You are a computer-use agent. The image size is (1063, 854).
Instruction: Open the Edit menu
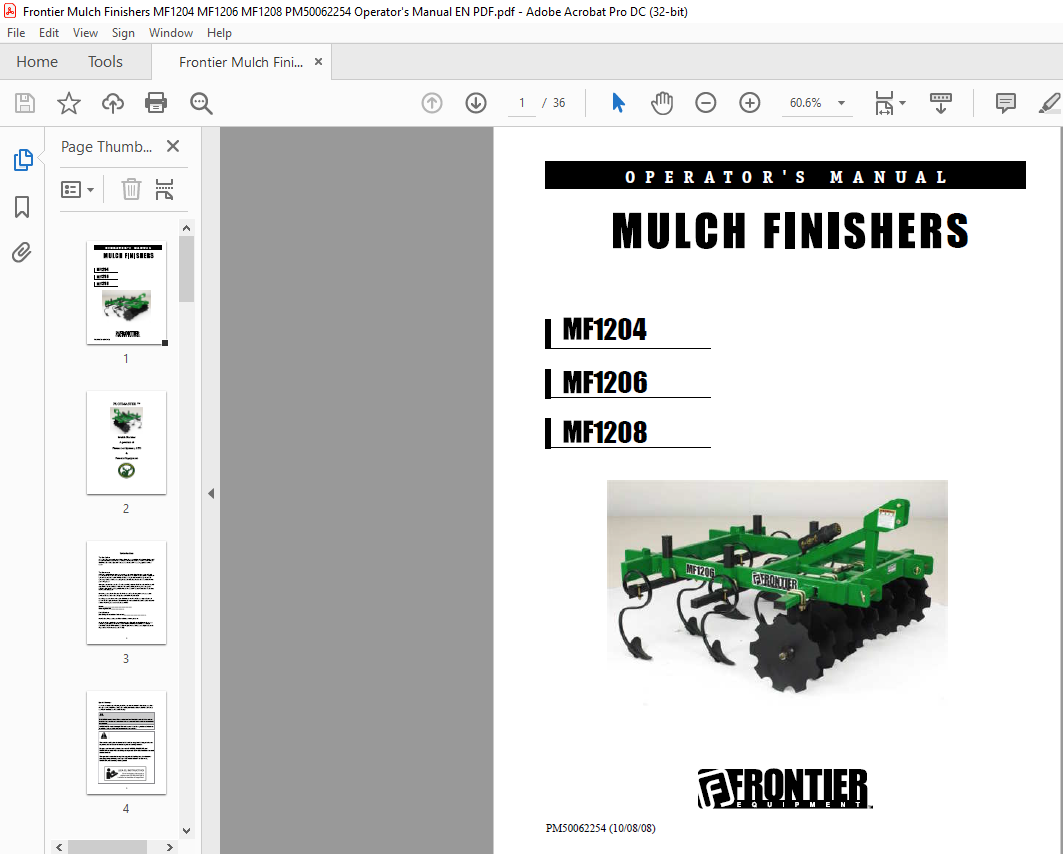(x=49, y=33)
